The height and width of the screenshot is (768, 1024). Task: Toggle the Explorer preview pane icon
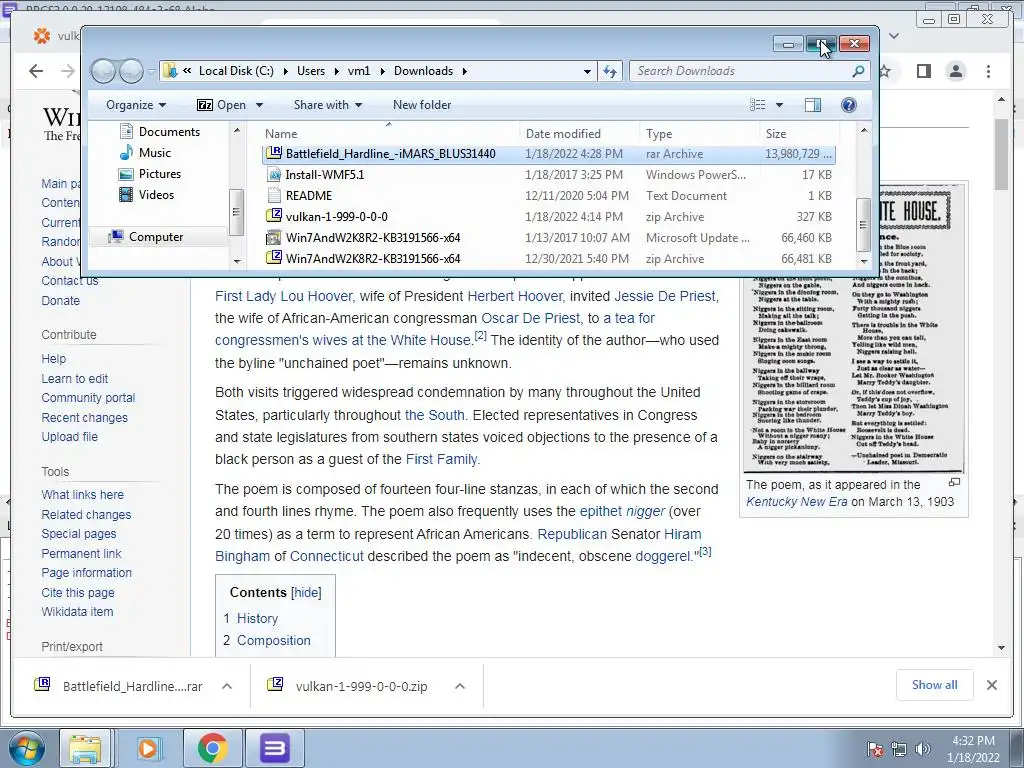(812, 105)
